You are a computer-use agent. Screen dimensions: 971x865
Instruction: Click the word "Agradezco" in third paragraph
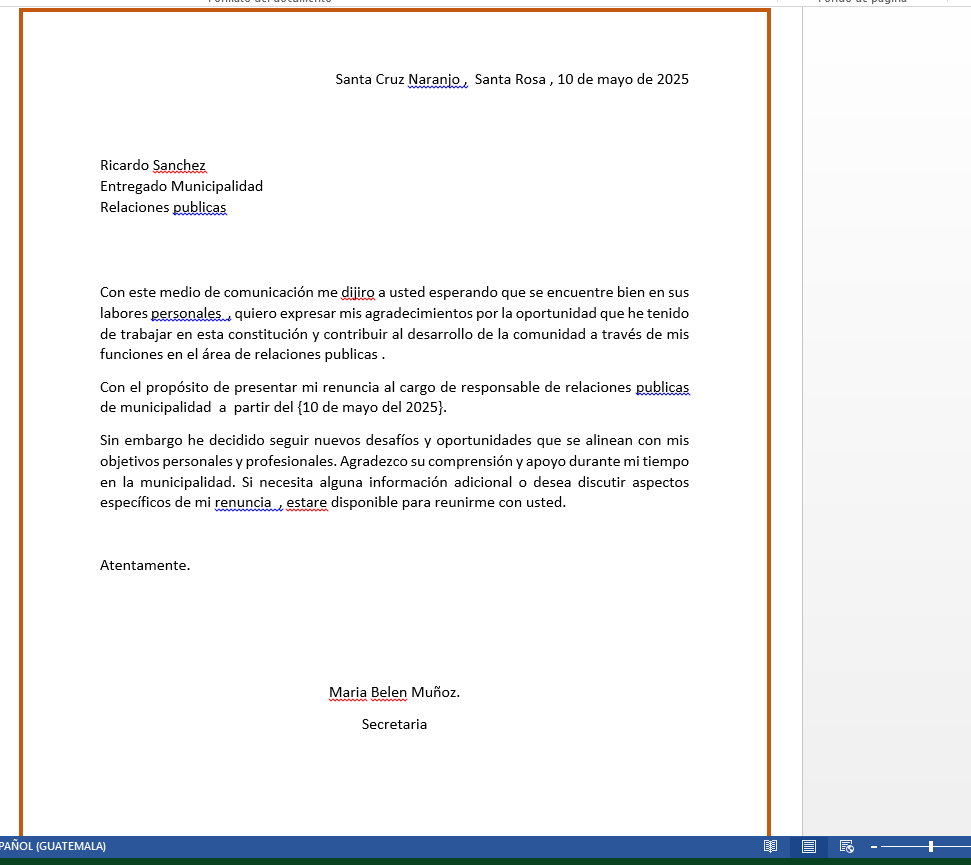tap(373, 461)
